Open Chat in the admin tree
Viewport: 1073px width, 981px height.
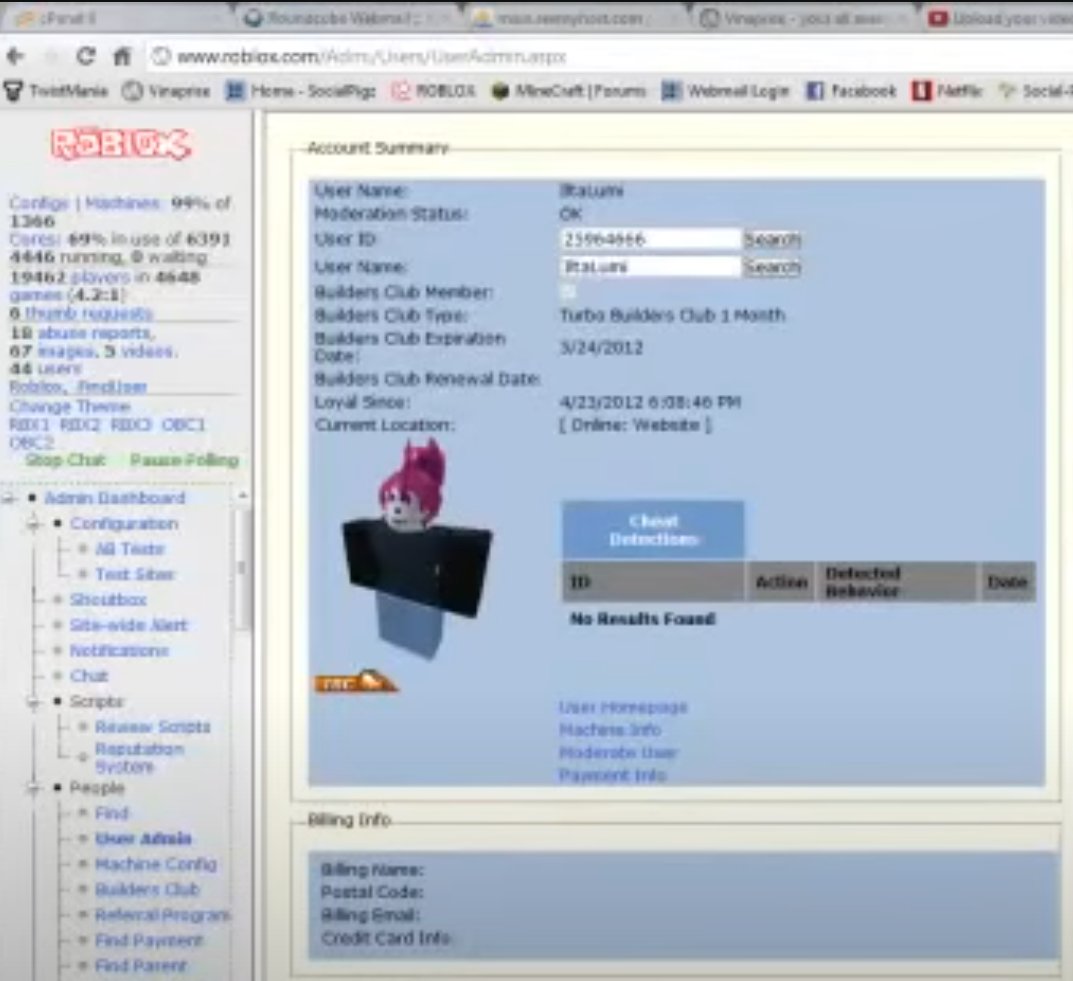pyautogui.click(x=89, y=676)
